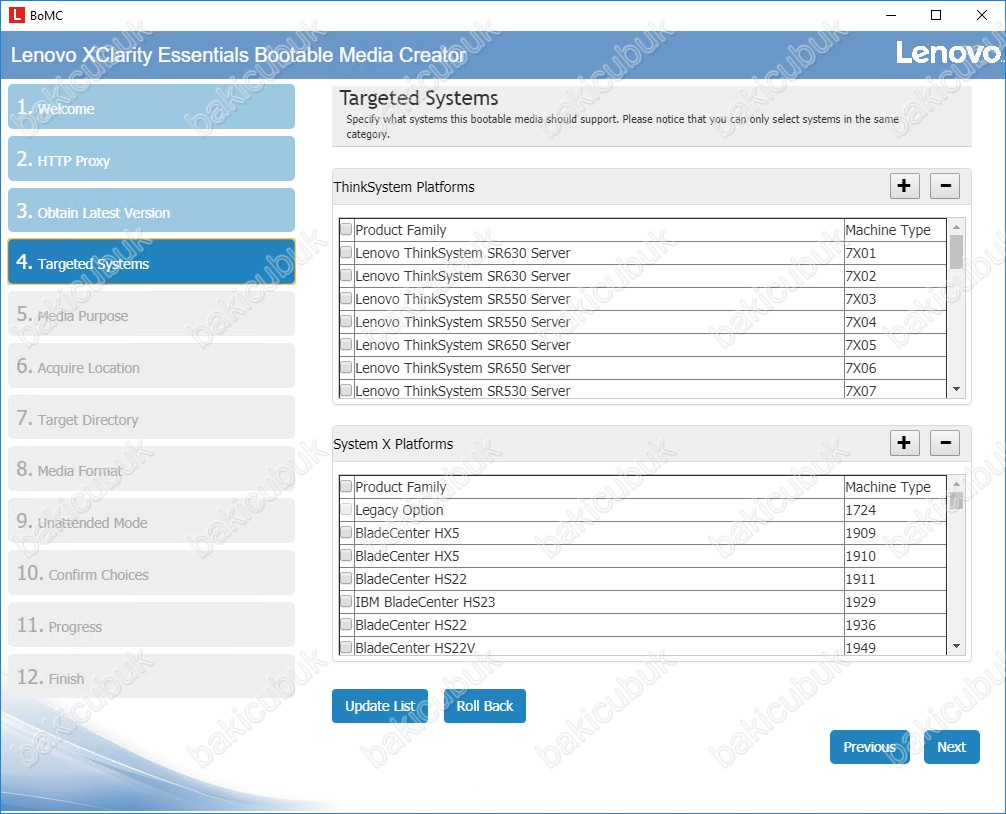Click the 'IBM BladeCenter HS23' row text
The width and height of the screenshot is (1006, 814).
[425, 602]
